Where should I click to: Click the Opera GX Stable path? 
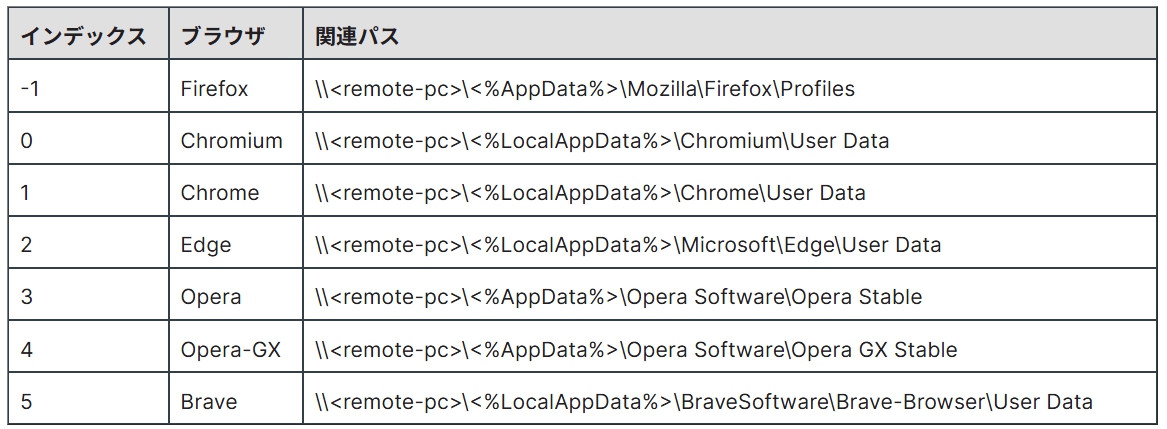point(636,350)
